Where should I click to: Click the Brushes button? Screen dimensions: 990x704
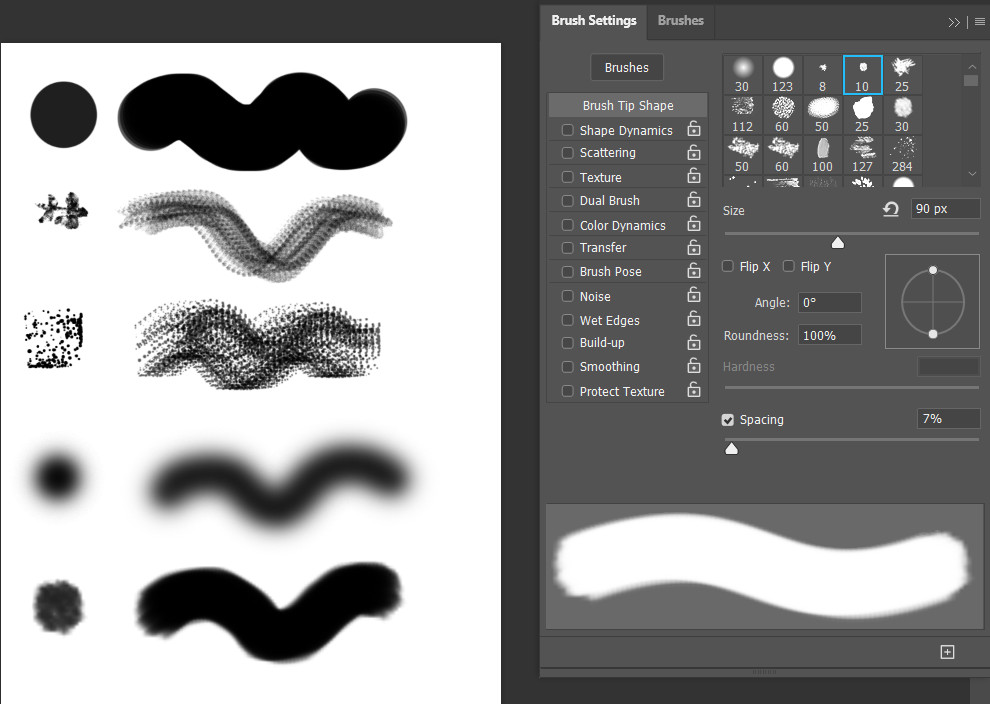(x=626, y=68)
